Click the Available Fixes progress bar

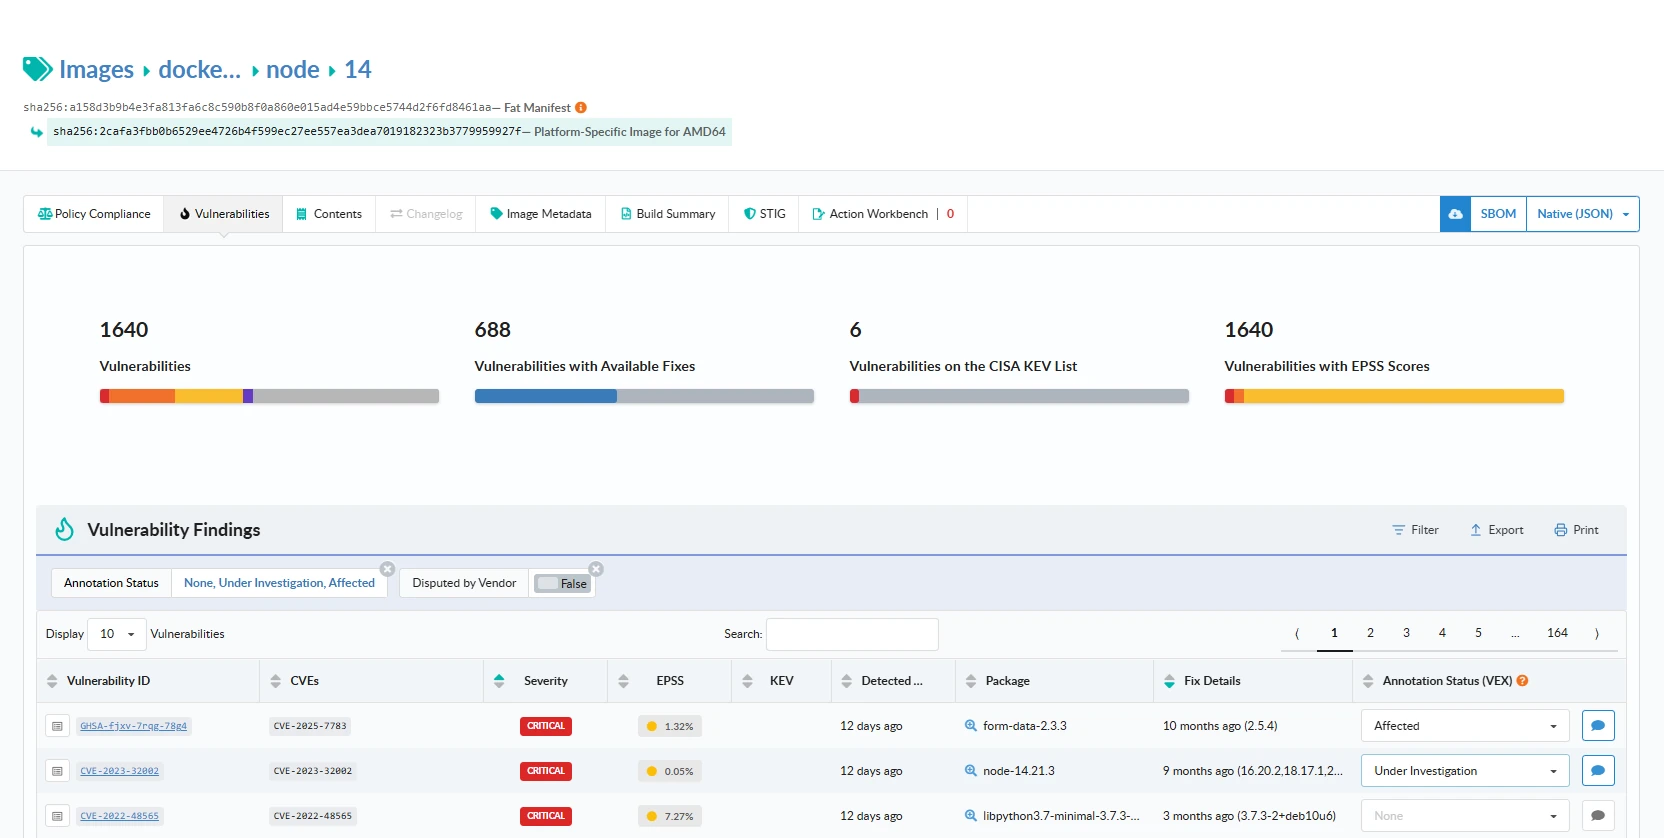click(644, 396)
